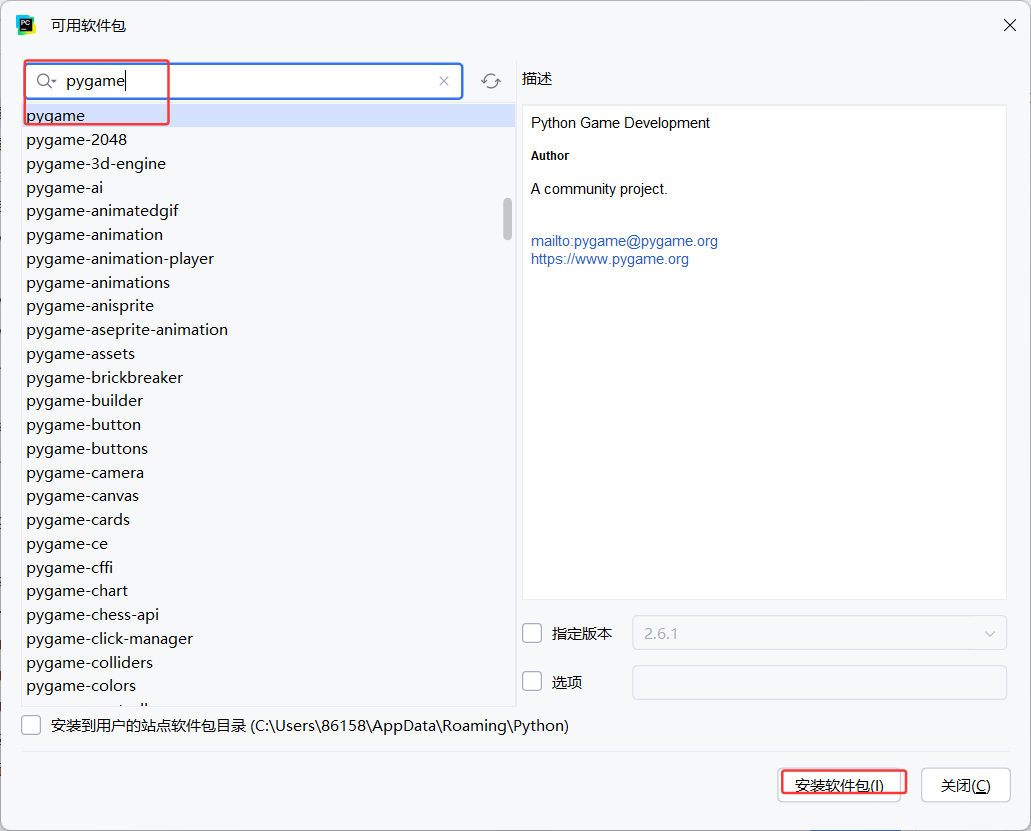The width and height of the screenshot is (1031, 831).
Task: Select pygame-anisprite package
Action: pyautogui.click(x=268, y=306)
